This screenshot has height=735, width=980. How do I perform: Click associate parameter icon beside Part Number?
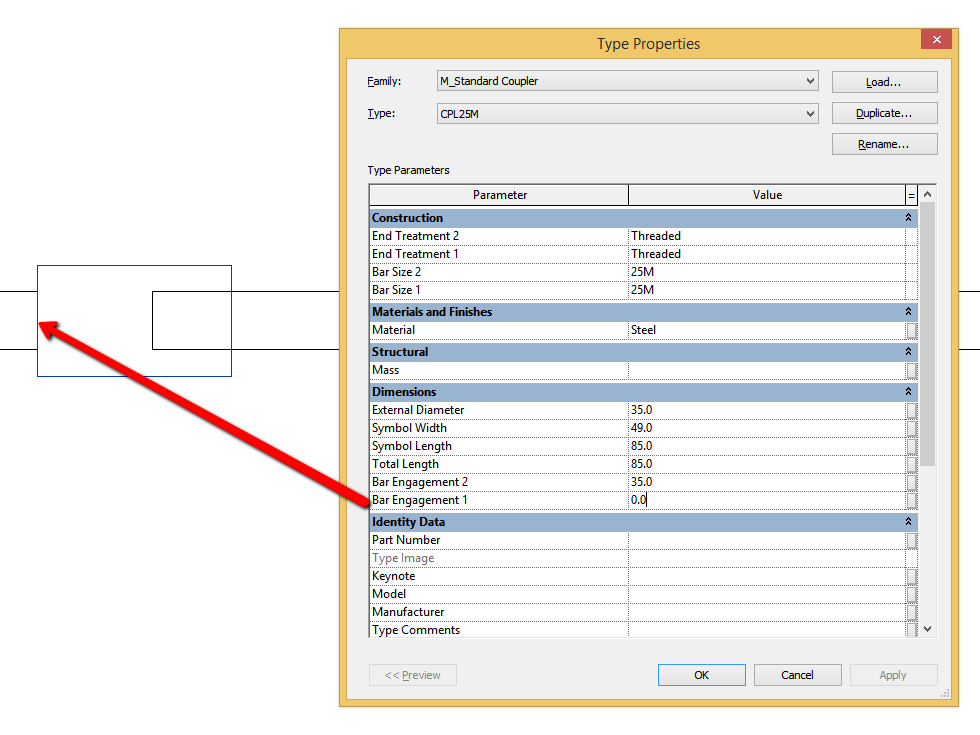coord(911,540)
